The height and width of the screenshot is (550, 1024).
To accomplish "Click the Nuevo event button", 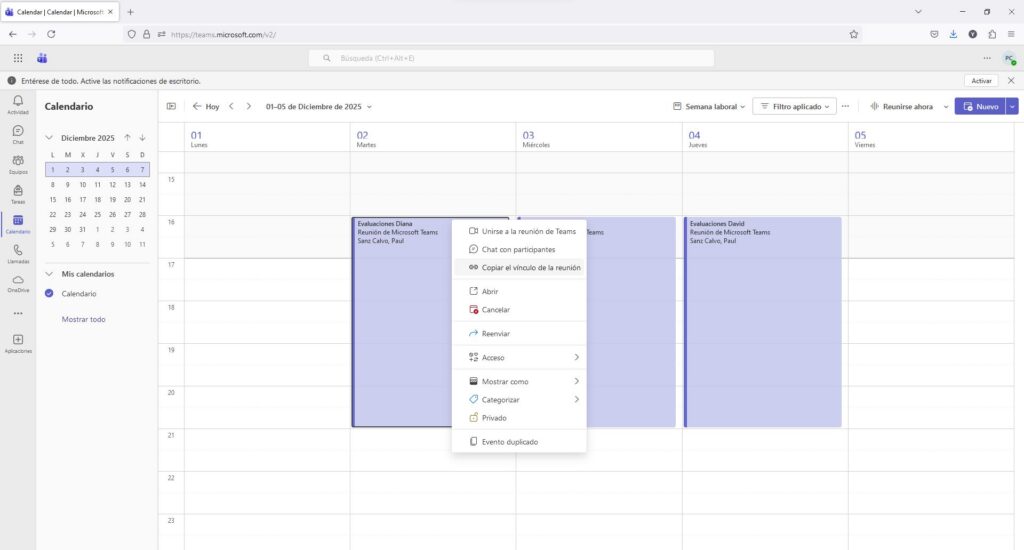I will point(980,106).
